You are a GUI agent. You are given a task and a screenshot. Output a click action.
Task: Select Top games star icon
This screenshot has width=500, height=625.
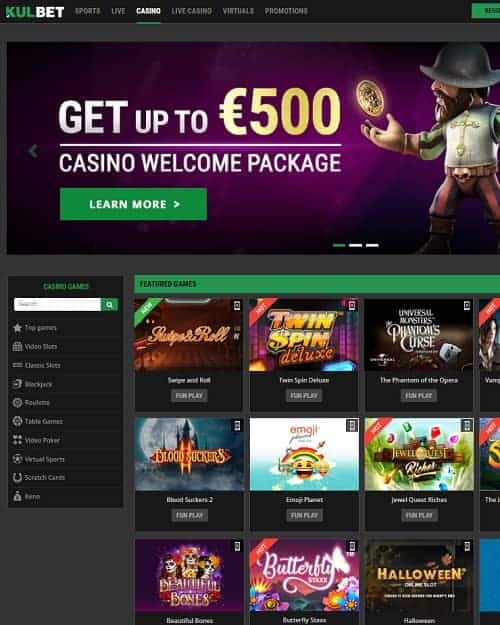17,328
